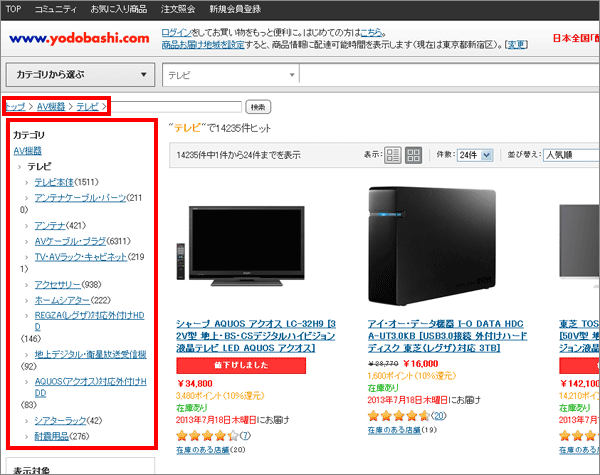Open コミュニティ menu item
Screen dimensions: 600x475
pos(55,9)
